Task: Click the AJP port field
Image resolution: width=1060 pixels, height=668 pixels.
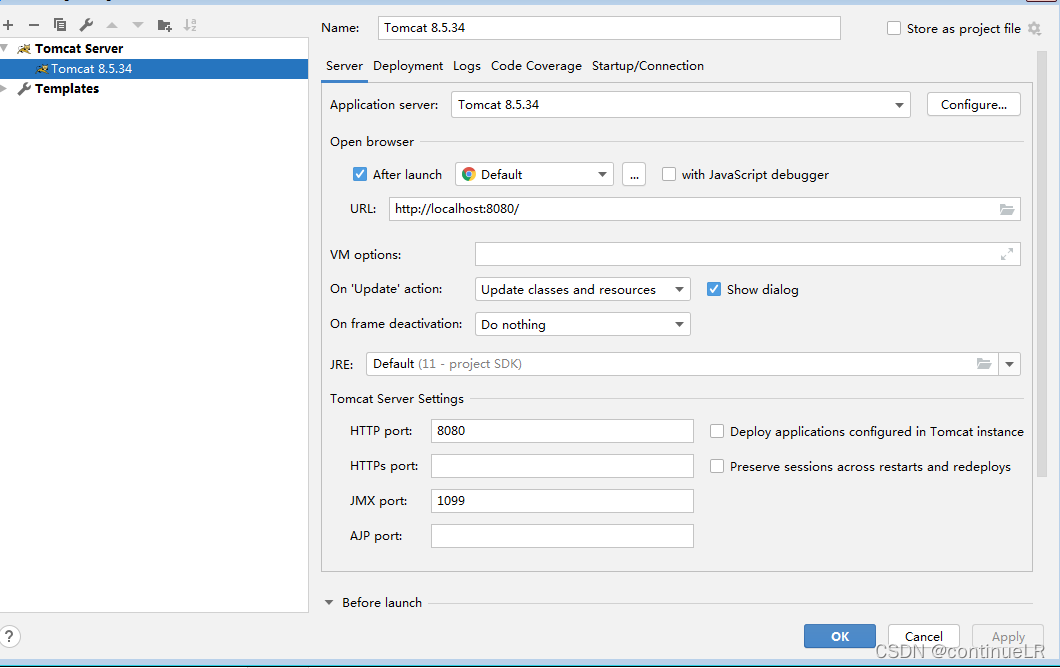Action: tap(562, 536)
